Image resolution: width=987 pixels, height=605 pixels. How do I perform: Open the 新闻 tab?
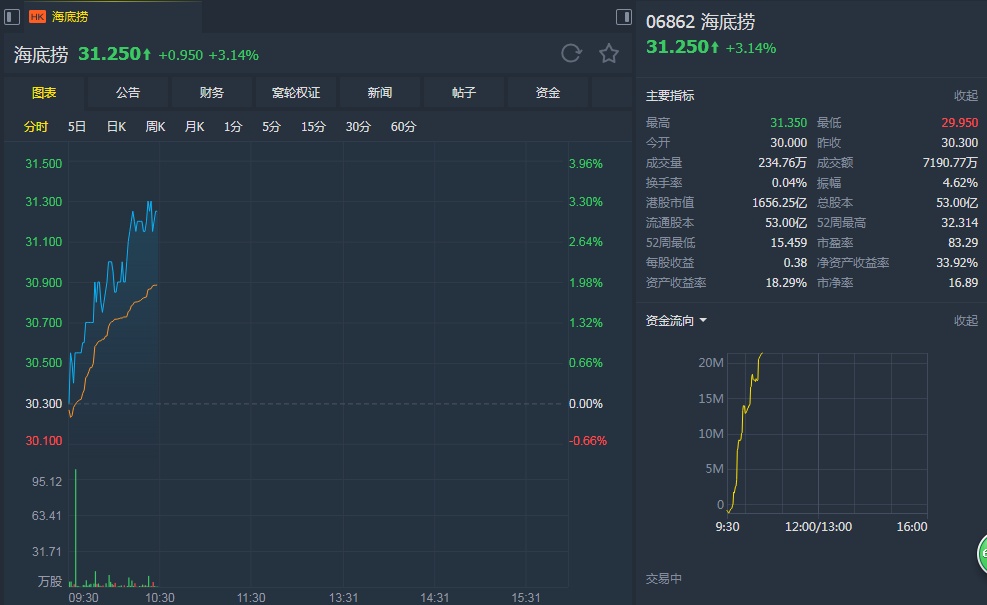point(380,93)
